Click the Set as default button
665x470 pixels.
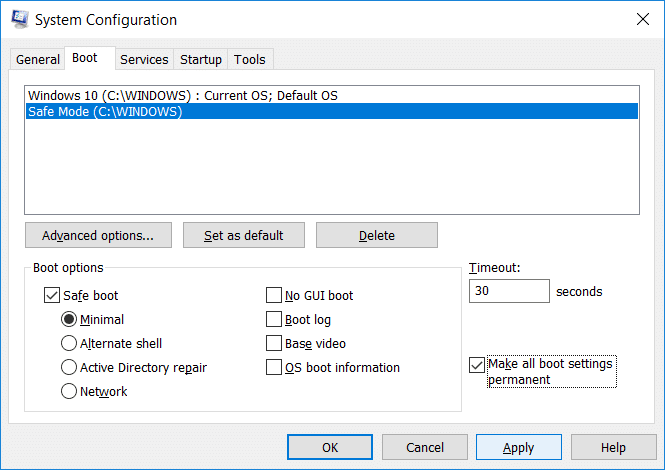[243, 236]
